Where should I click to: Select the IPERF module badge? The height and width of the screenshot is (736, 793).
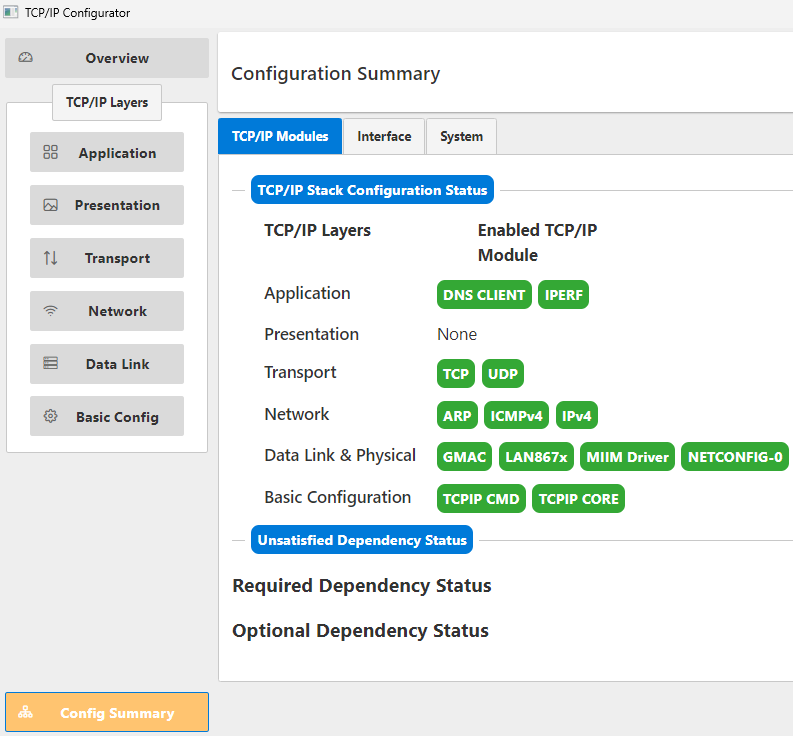pyautogui.click(x=564, y=295)
